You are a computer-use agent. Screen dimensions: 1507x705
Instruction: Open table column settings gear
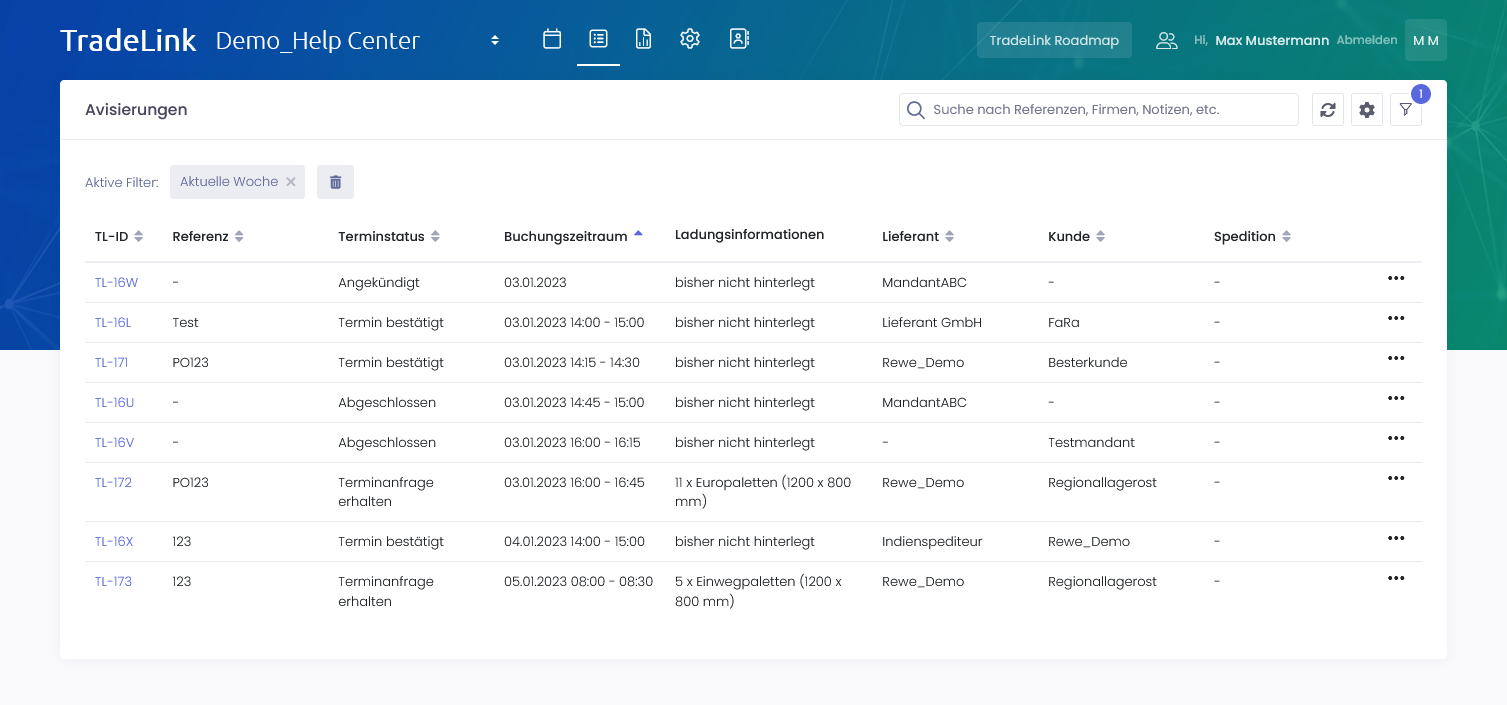(x=1367, y=110)
